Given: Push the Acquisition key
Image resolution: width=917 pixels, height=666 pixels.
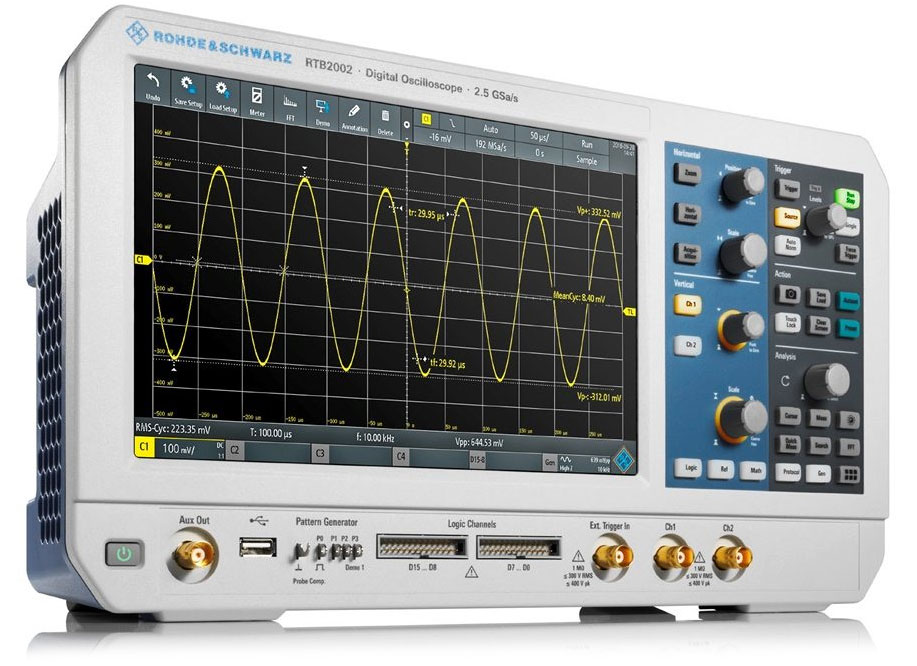Looking at the screenshot, I should point(688,252).
